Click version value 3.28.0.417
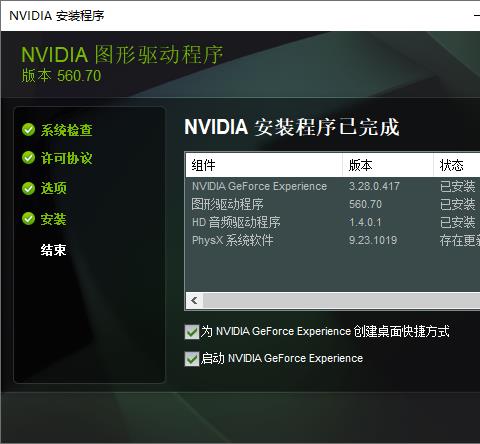Image resolution: width=480 pixels, height=444 pixels. click(374, 186)
